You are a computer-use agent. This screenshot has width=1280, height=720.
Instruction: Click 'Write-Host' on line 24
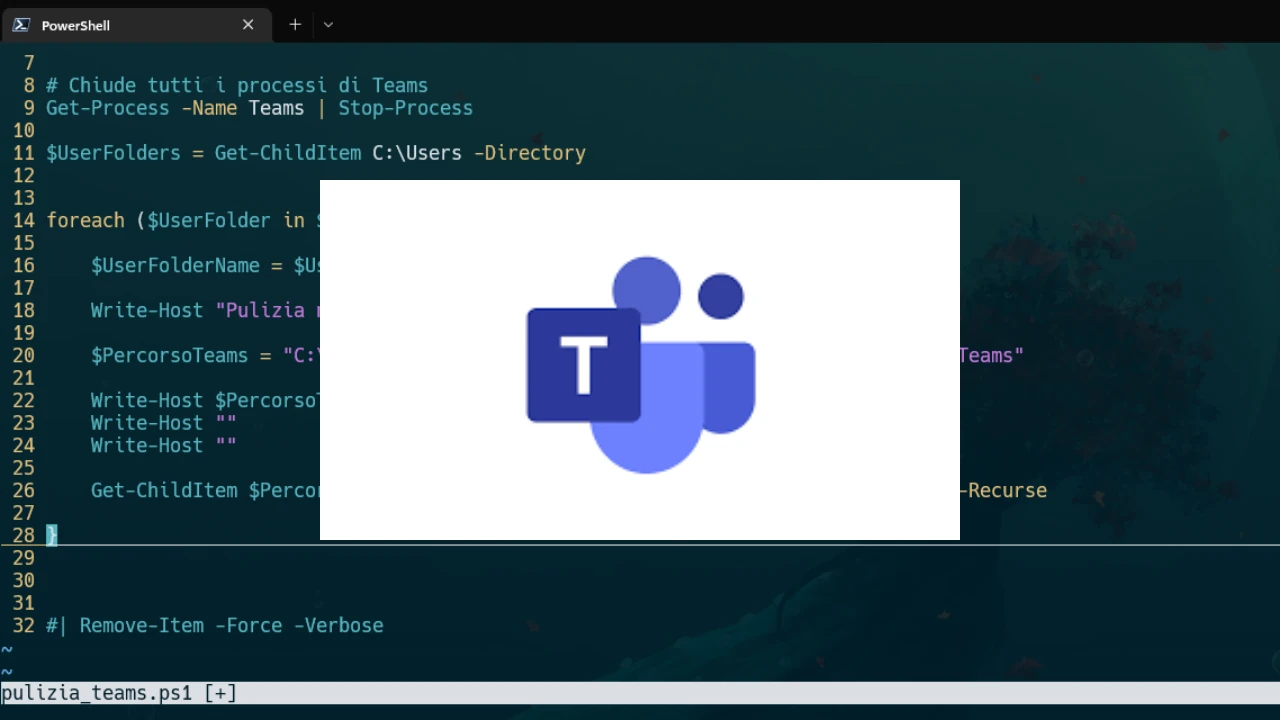click(x=147, y=445)
